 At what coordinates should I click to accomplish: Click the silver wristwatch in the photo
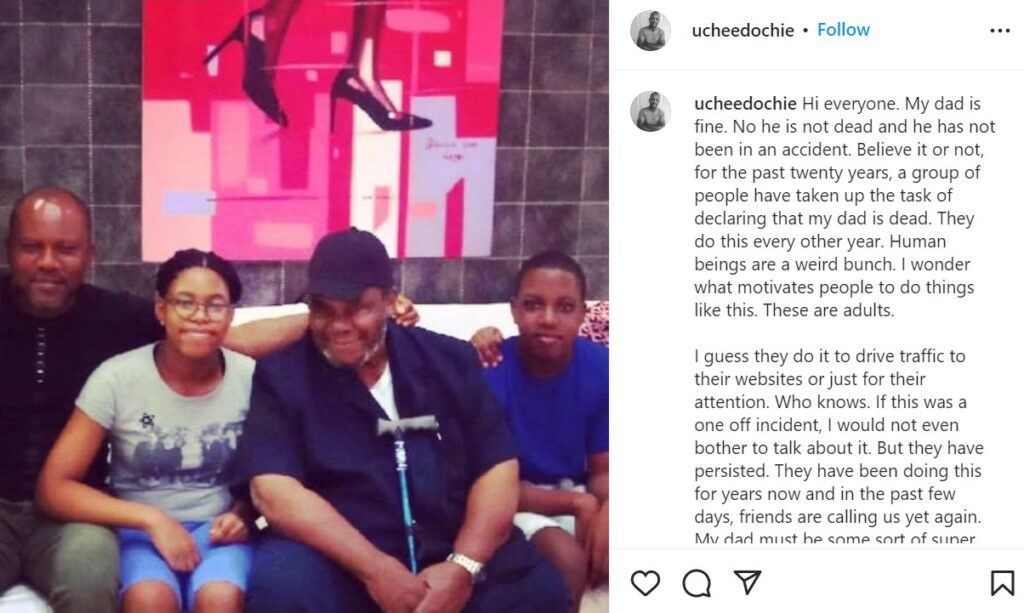click(466, 566)
